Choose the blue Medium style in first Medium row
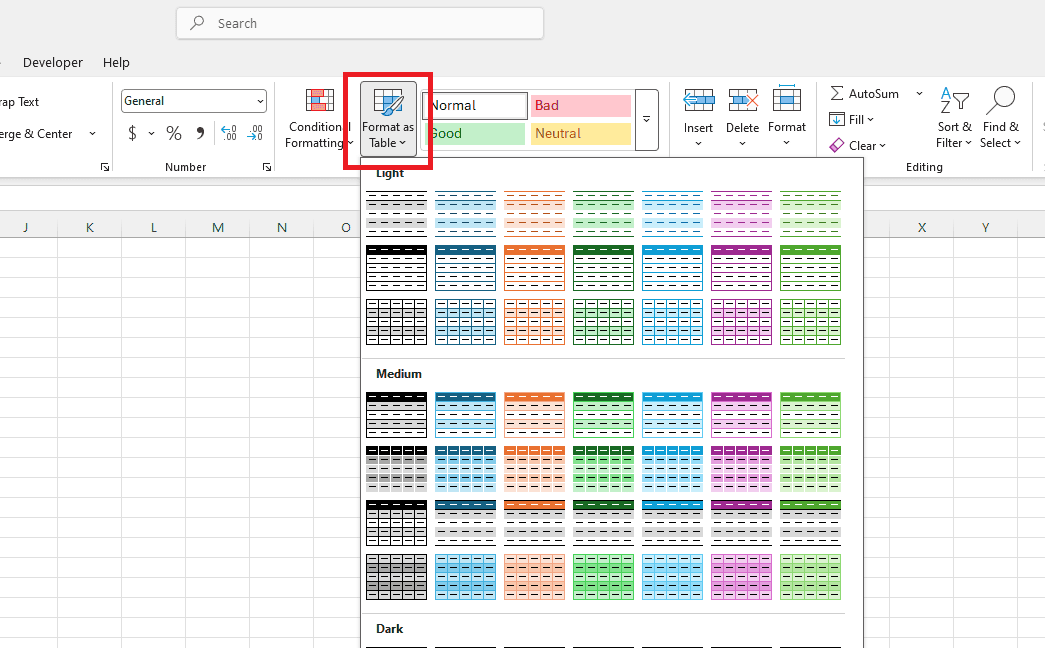 tap(465, 415)
